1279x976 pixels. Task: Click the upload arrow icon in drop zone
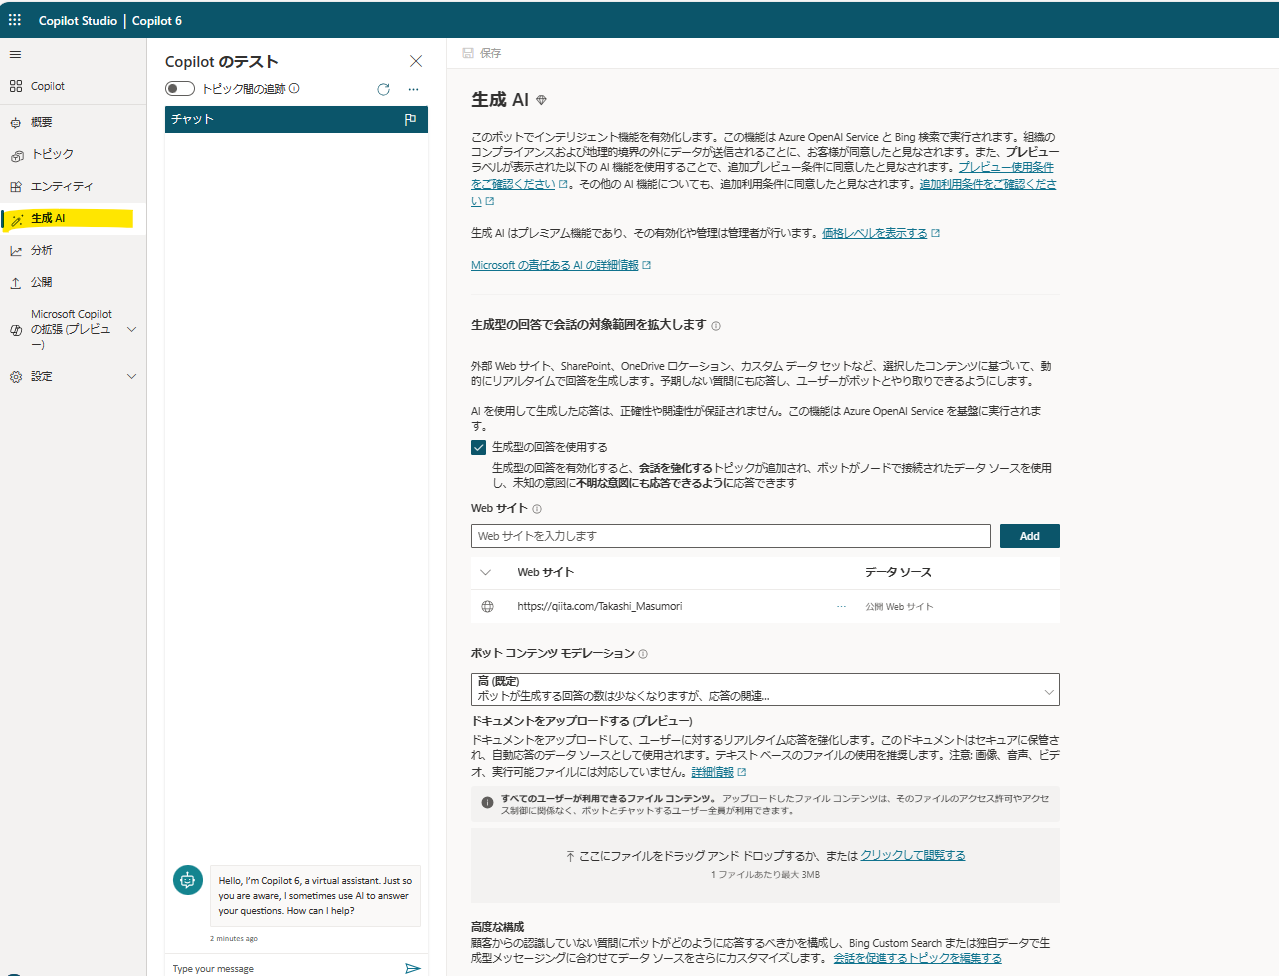tap(570, 856)
